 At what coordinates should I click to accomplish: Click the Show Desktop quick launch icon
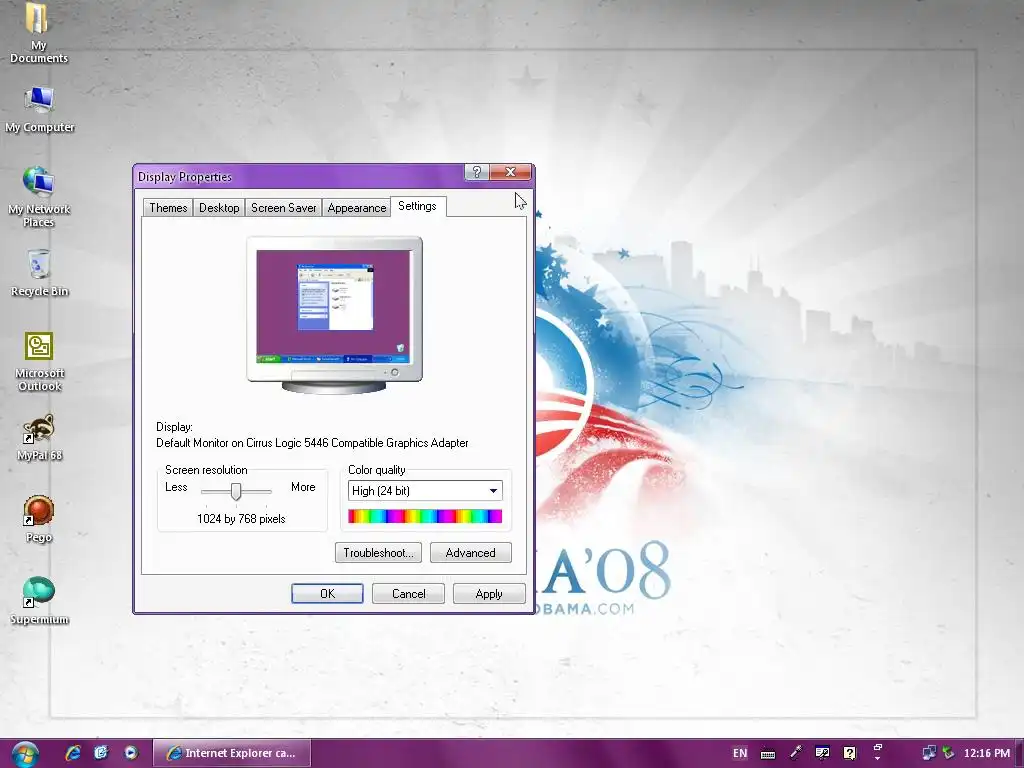[101, 753]
